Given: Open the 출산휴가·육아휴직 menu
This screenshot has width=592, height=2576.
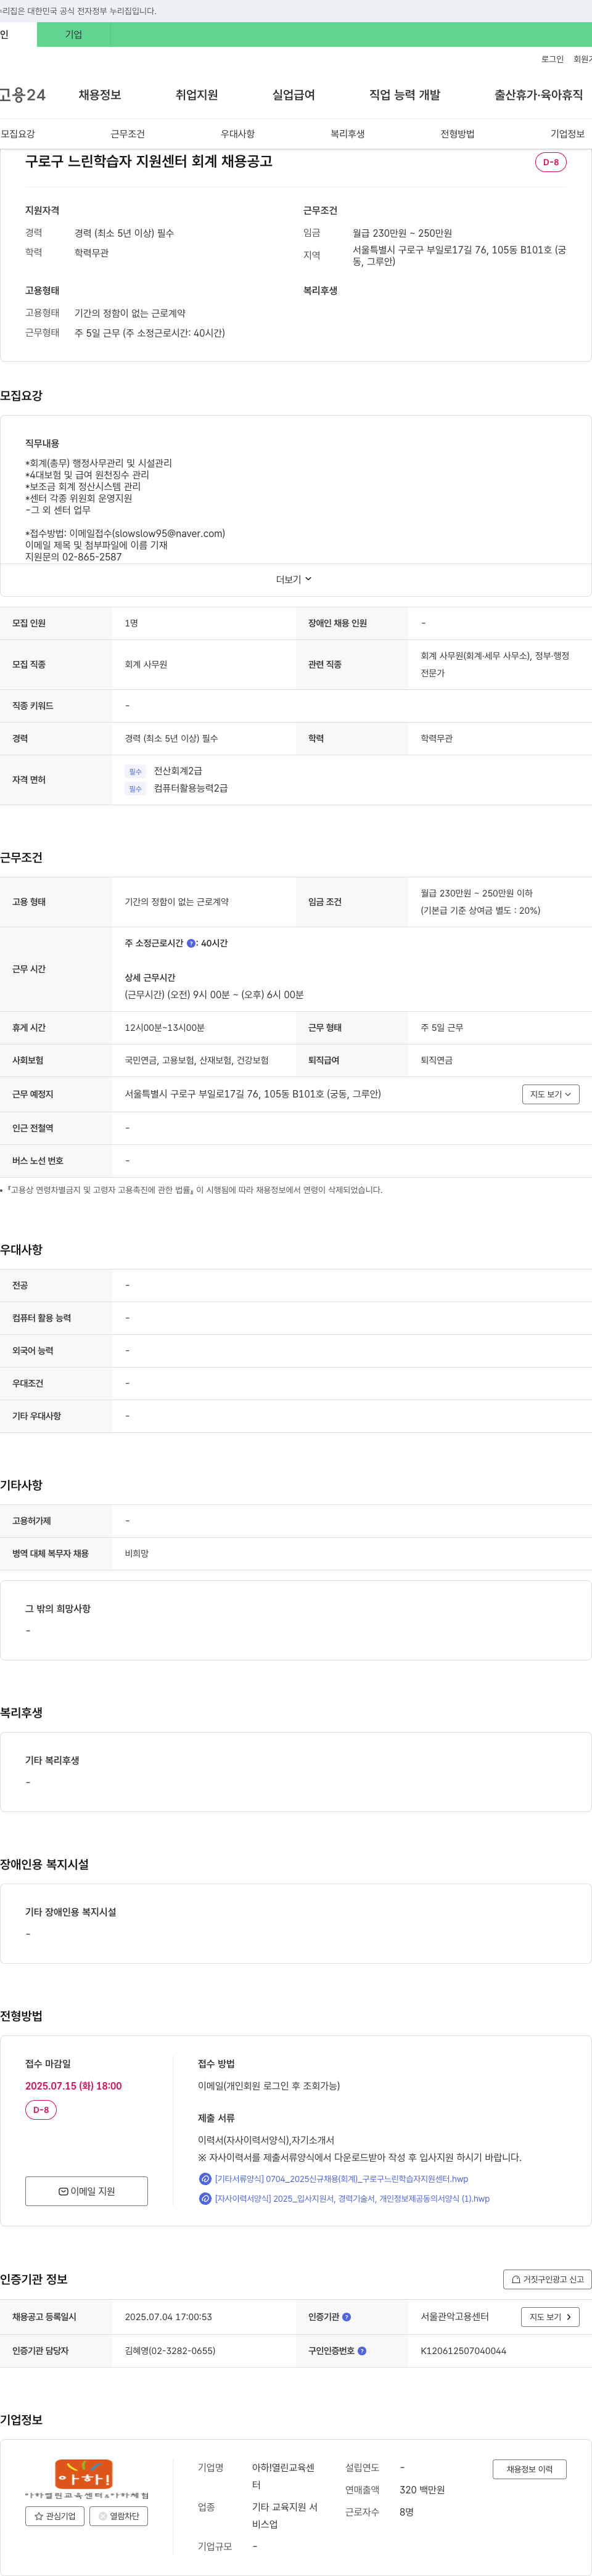Looking at the screenshot, I should click(538, 95).
